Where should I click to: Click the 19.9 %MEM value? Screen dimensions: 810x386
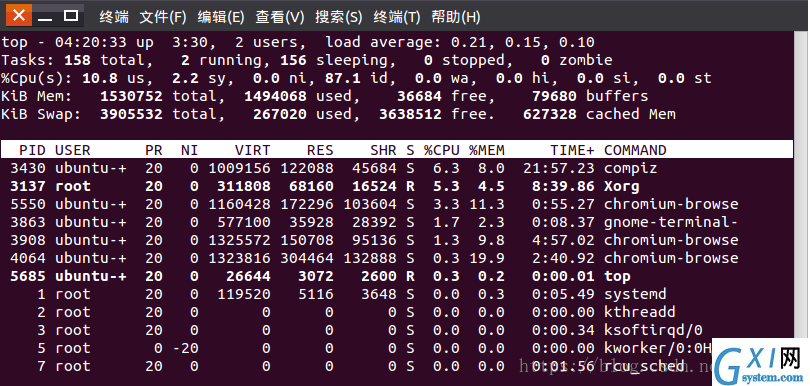click(x=487, y=258)
